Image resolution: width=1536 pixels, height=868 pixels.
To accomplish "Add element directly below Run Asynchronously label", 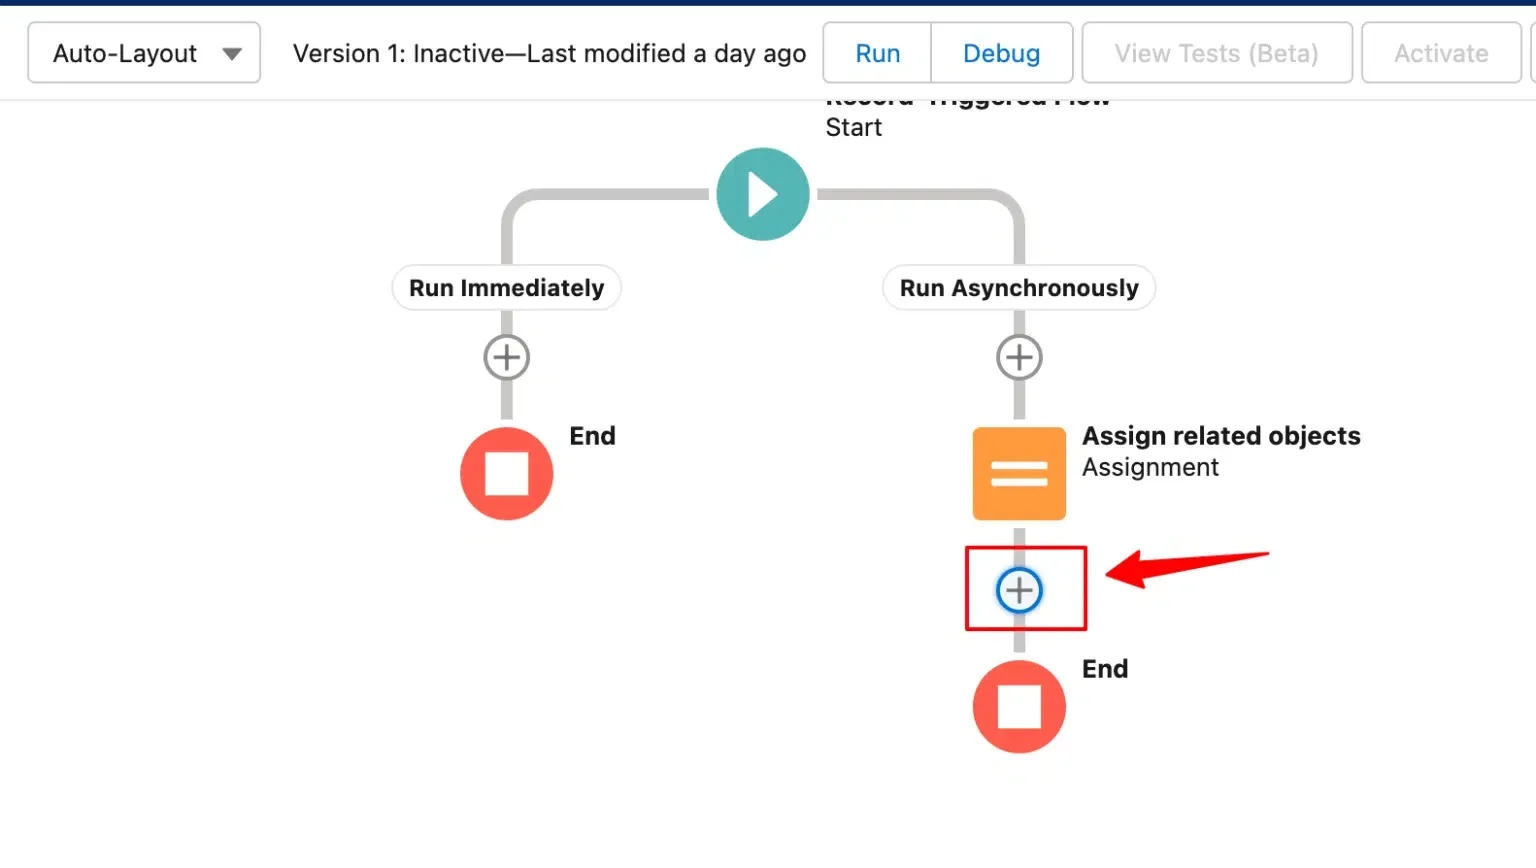I will 1019,357.
